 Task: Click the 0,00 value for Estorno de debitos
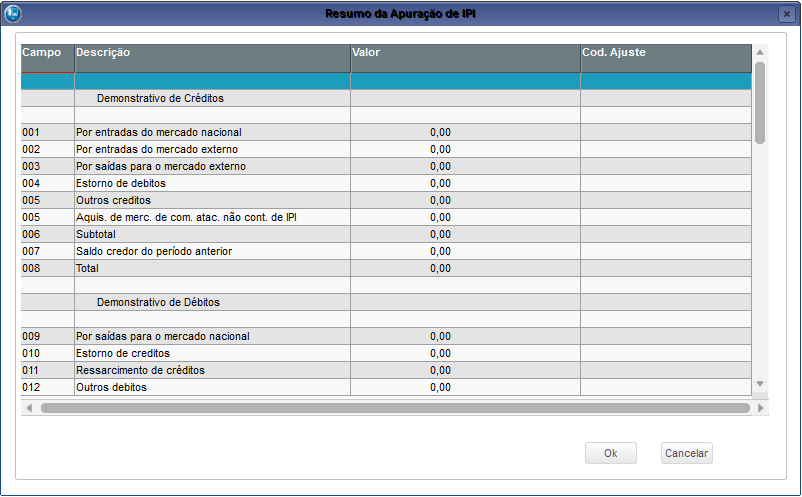(440, 183)
